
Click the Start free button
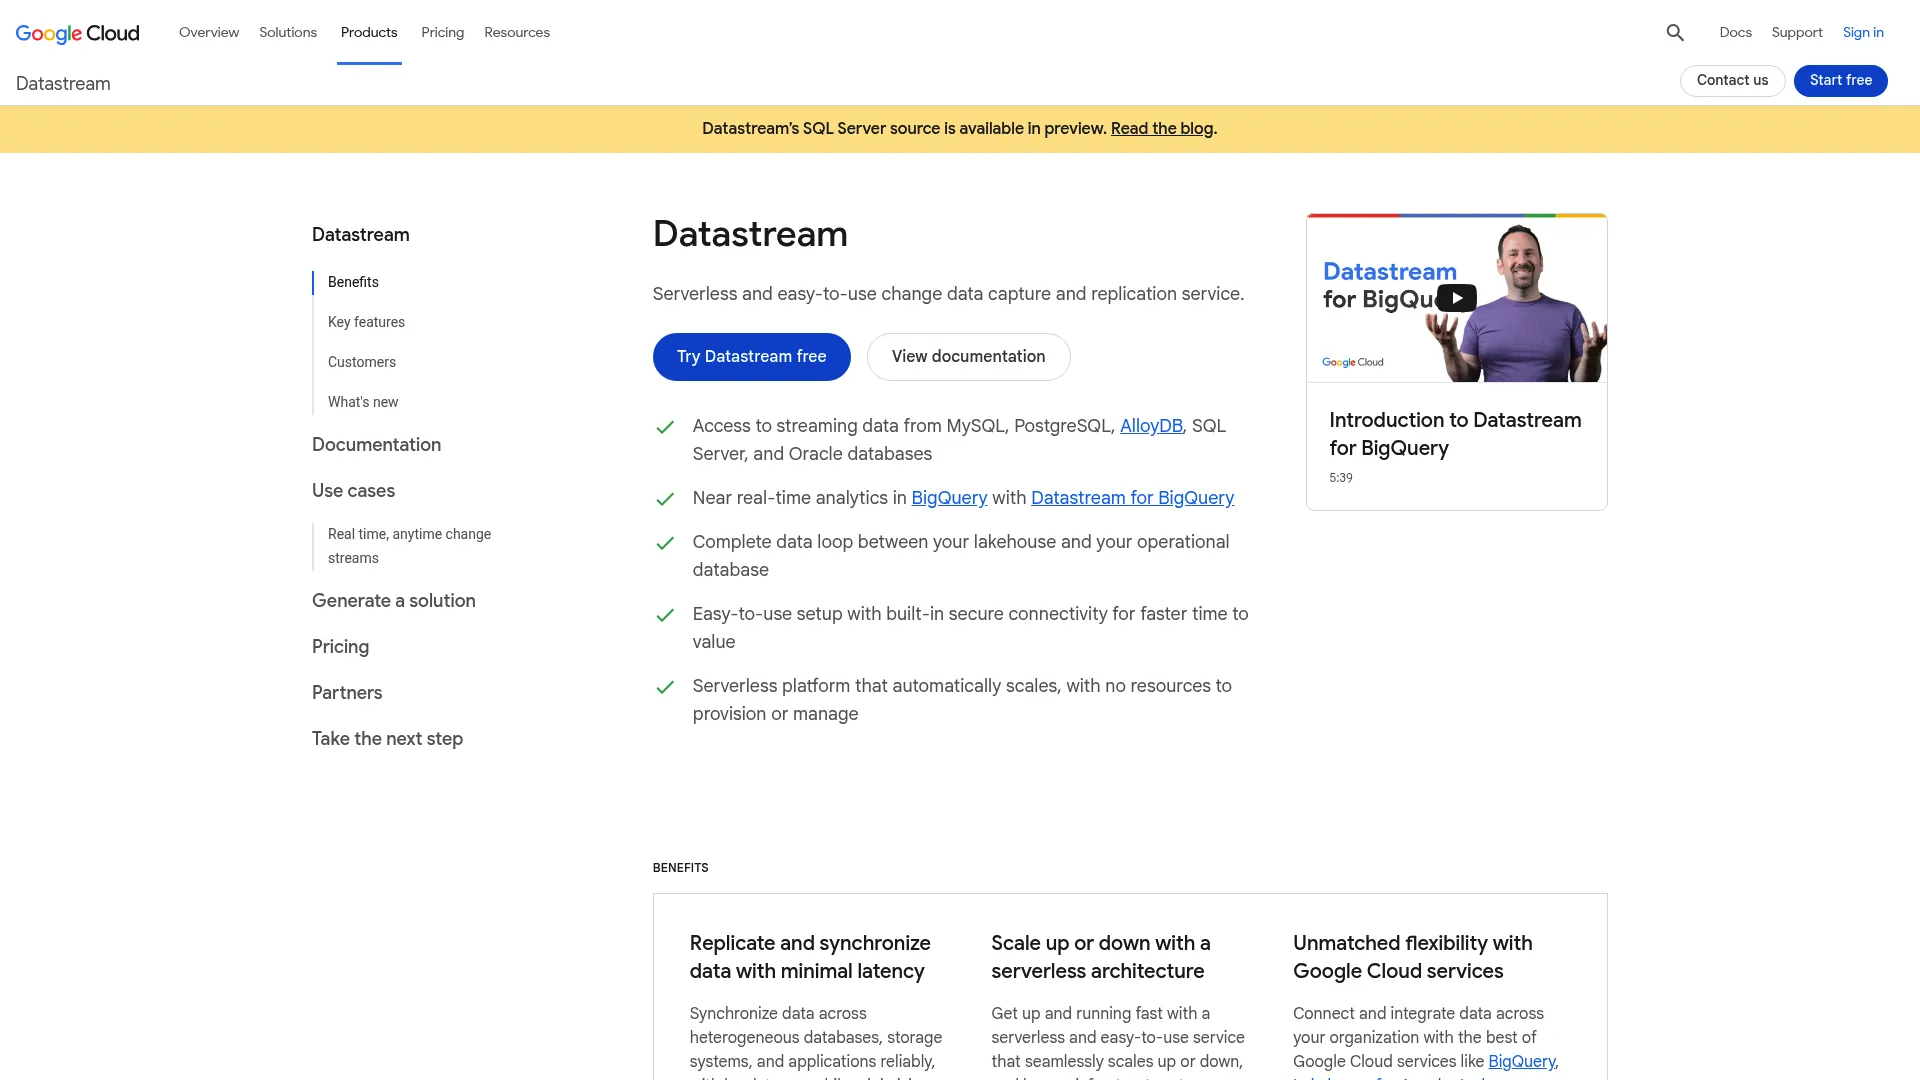coord(1840,80)
